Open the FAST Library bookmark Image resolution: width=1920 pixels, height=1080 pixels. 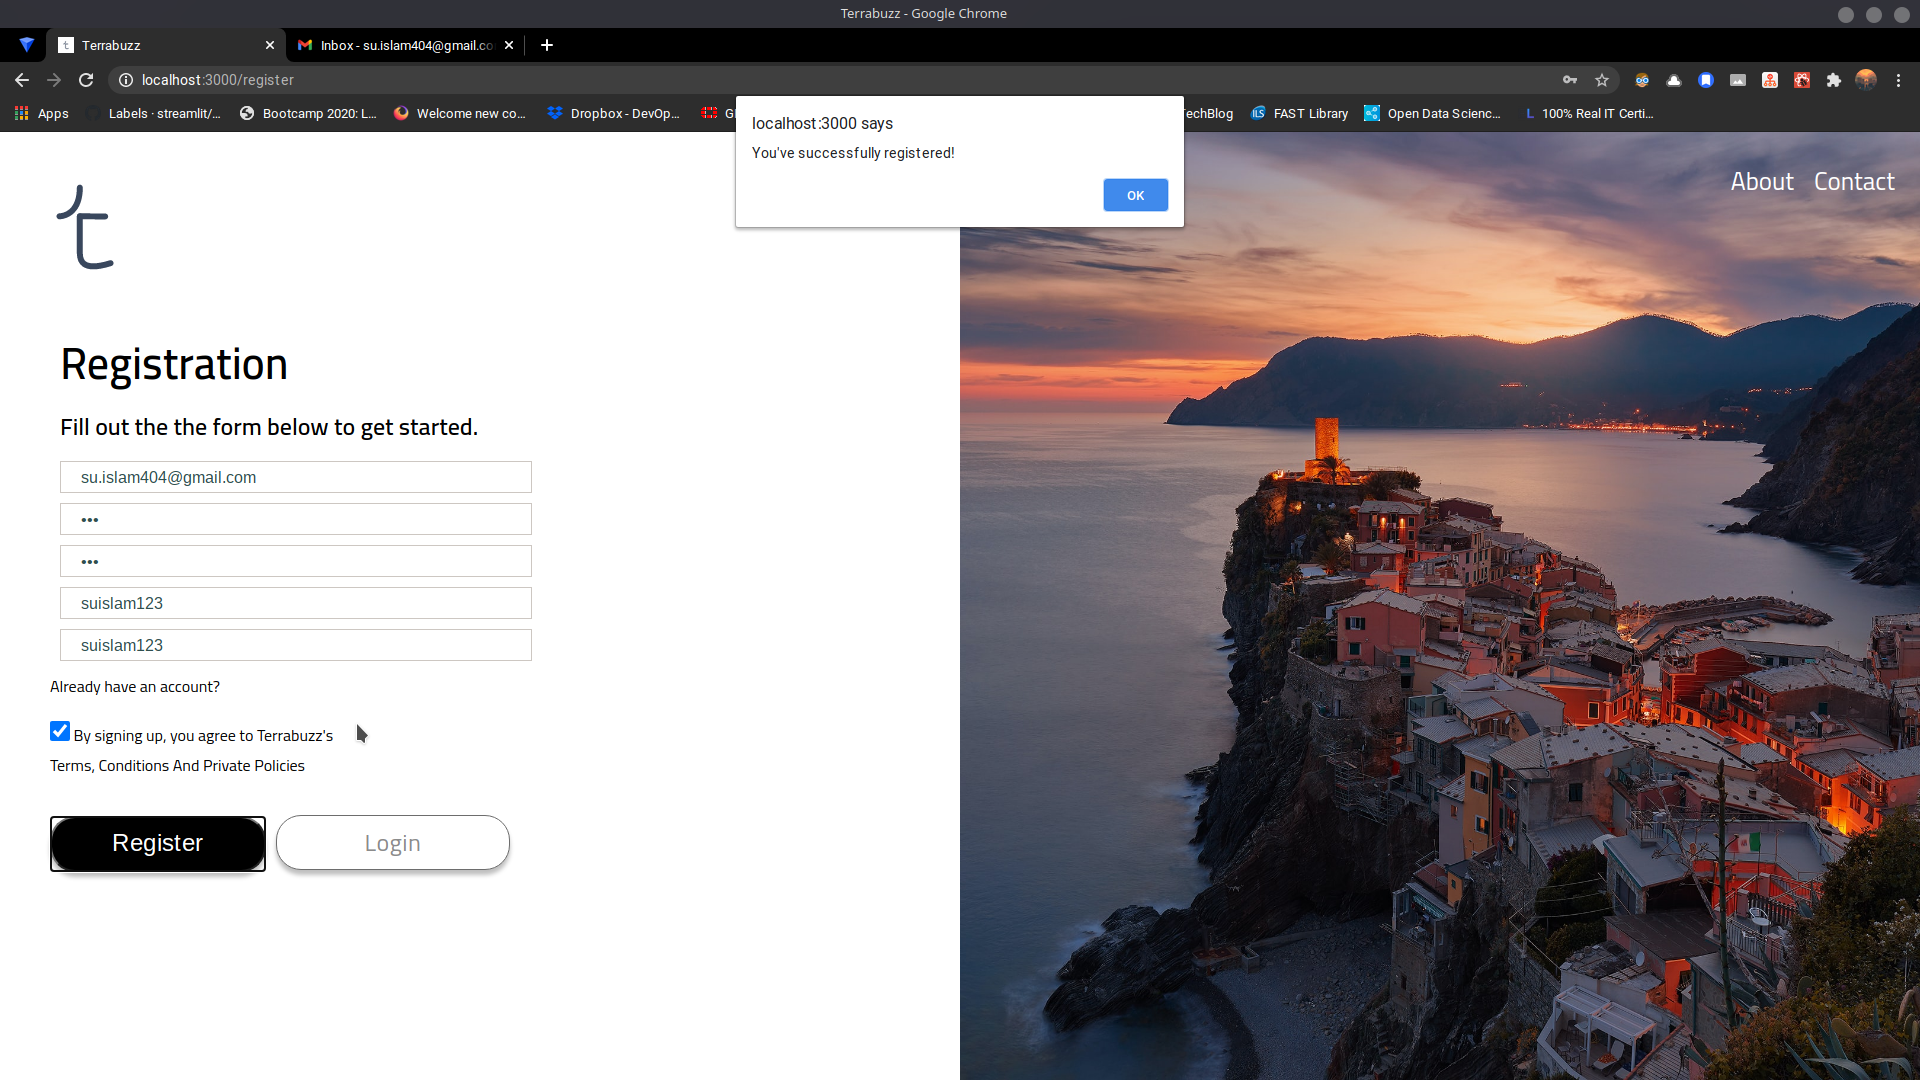(1299, 114)
